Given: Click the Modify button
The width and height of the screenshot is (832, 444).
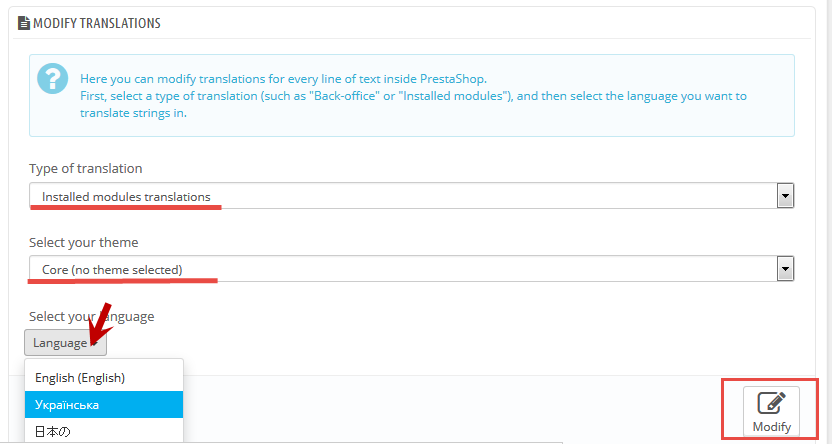Looking at the screenshot, I should [x=771, y=411].
